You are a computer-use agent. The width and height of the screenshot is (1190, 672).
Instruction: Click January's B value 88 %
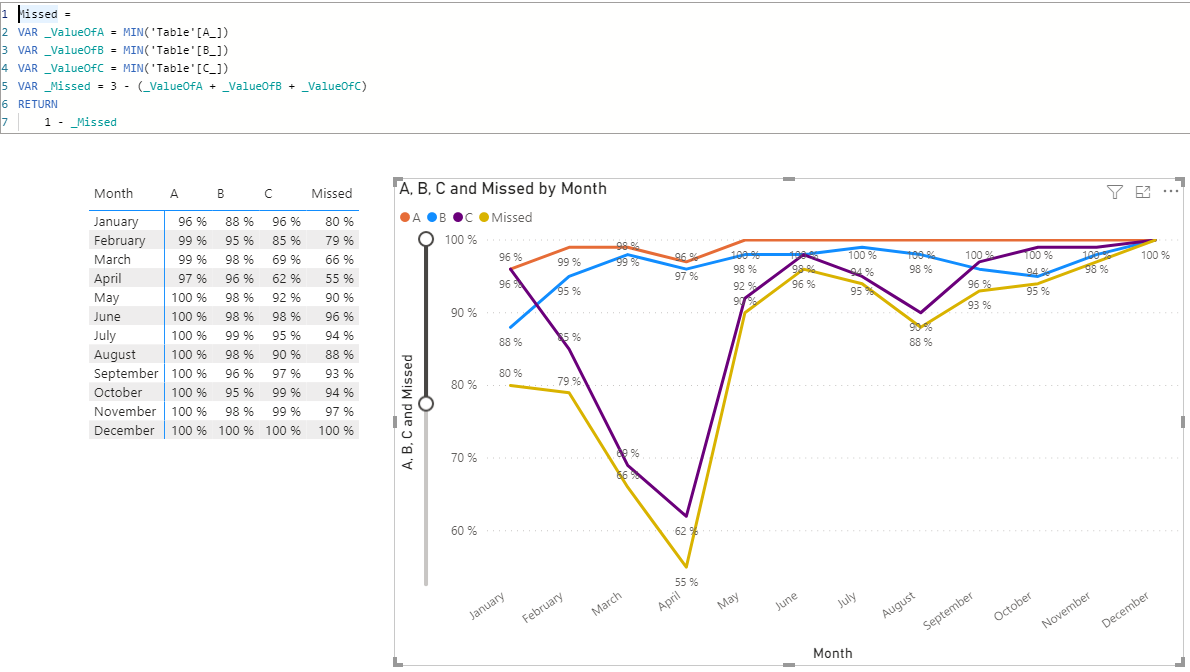(x=239, y=222)
